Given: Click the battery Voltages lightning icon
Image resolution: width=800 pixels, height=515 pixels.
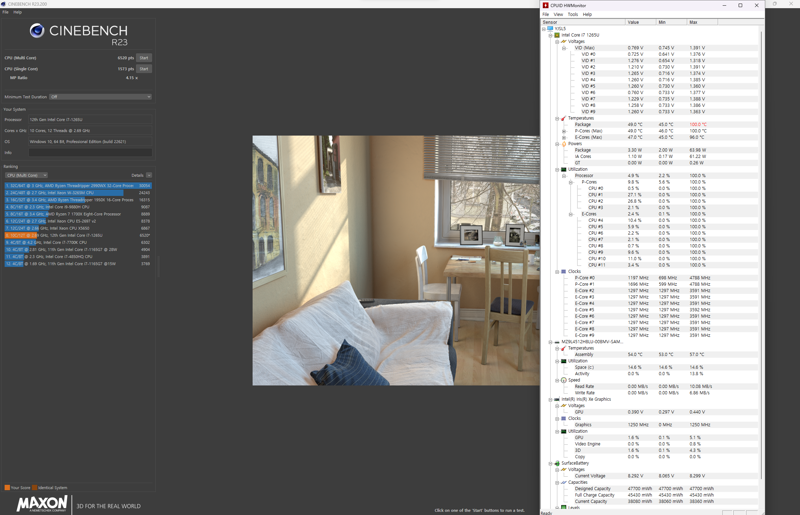Looking at the screenshot, I should [564, 469].
